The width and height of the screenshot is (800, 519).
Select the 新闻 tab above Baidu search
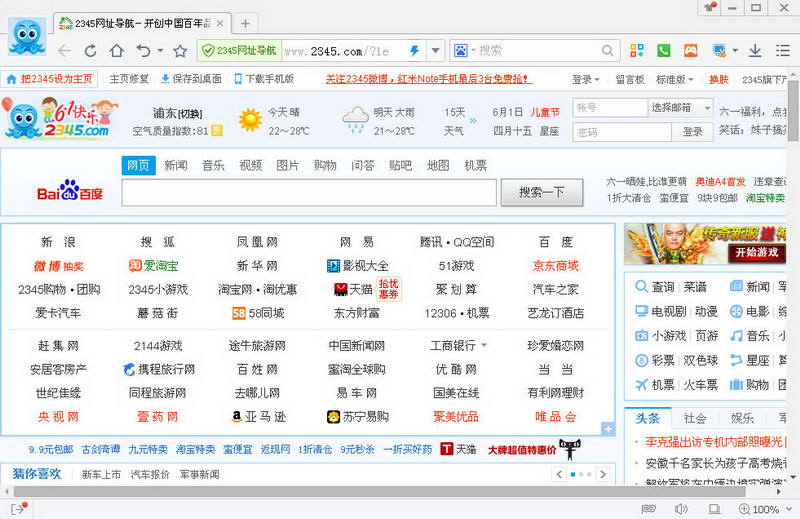tap(175, 165)
